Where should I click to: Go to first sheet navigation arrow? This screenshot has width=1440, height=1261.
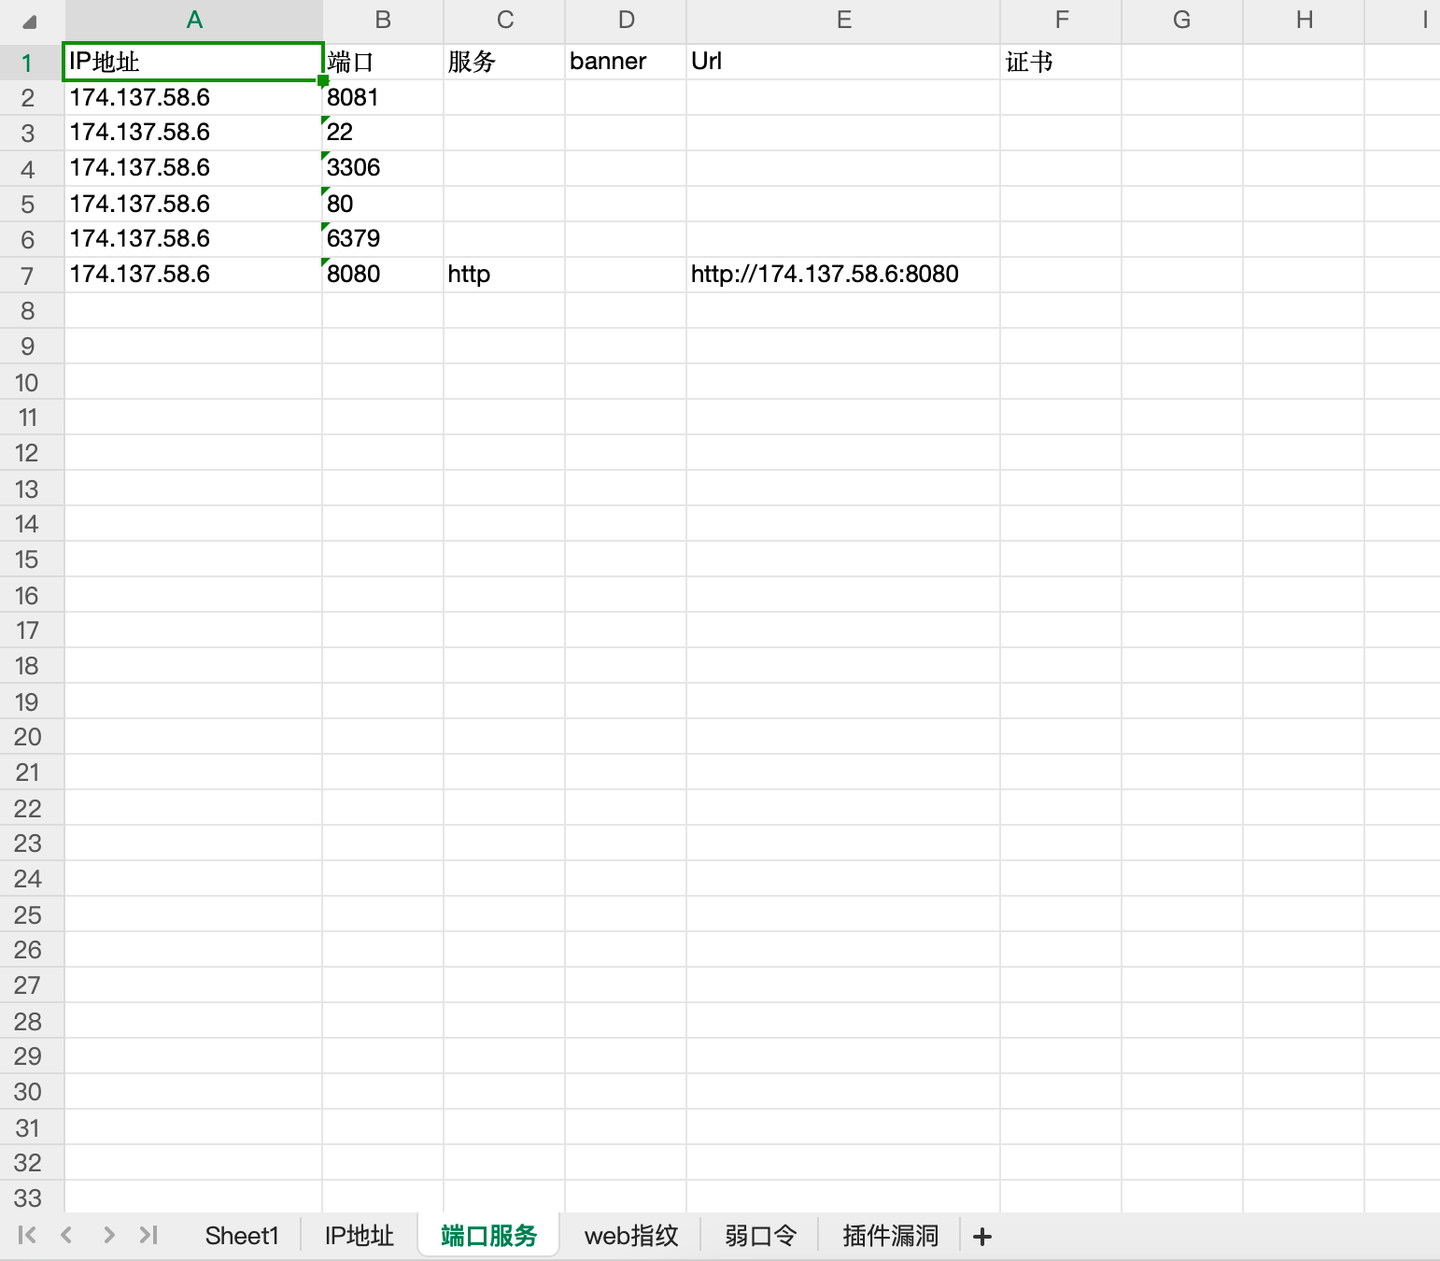(27, 1235)
